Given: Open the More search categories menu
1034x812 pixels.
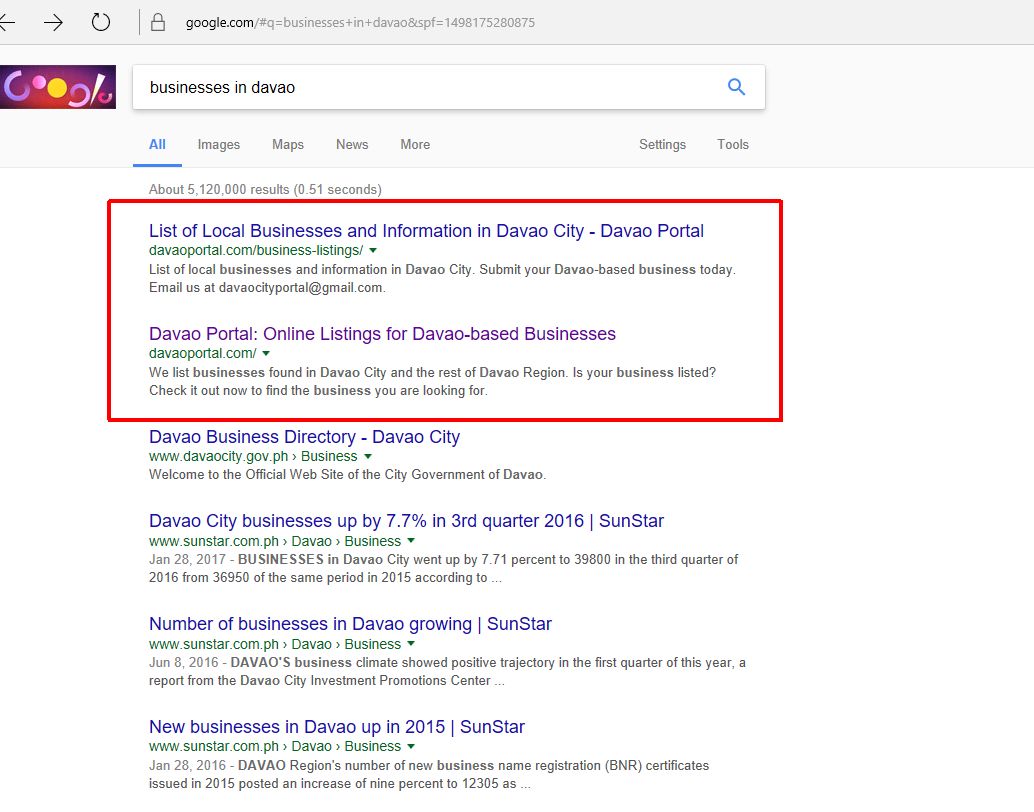Looking at the screenshot, I should 415,144.
